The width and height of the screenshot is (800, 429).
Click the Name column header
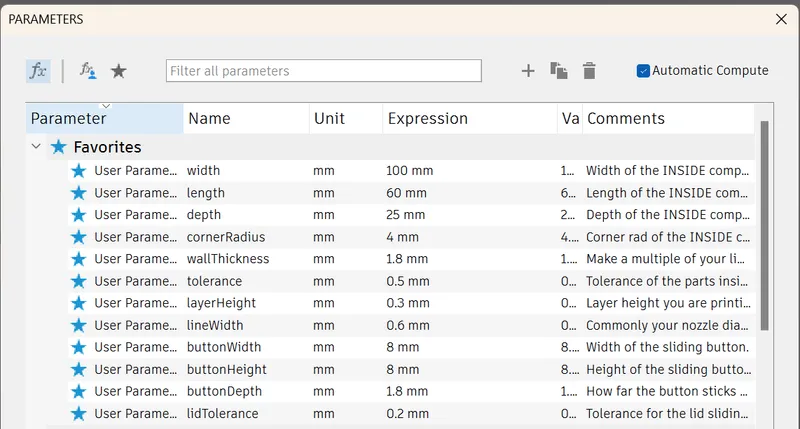[246, 118]
